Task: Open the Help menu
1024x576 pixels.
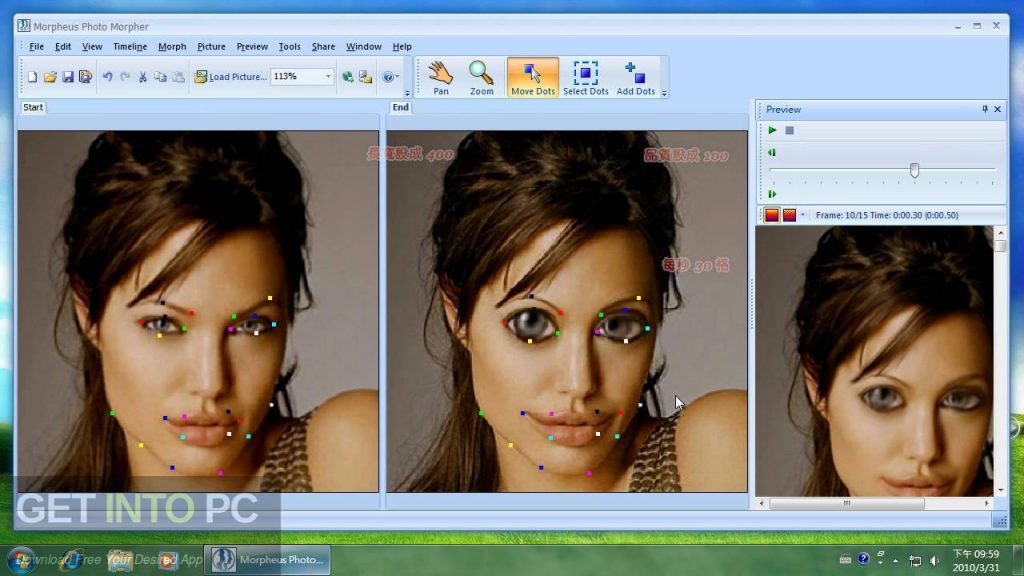Action: click(402, 46)
